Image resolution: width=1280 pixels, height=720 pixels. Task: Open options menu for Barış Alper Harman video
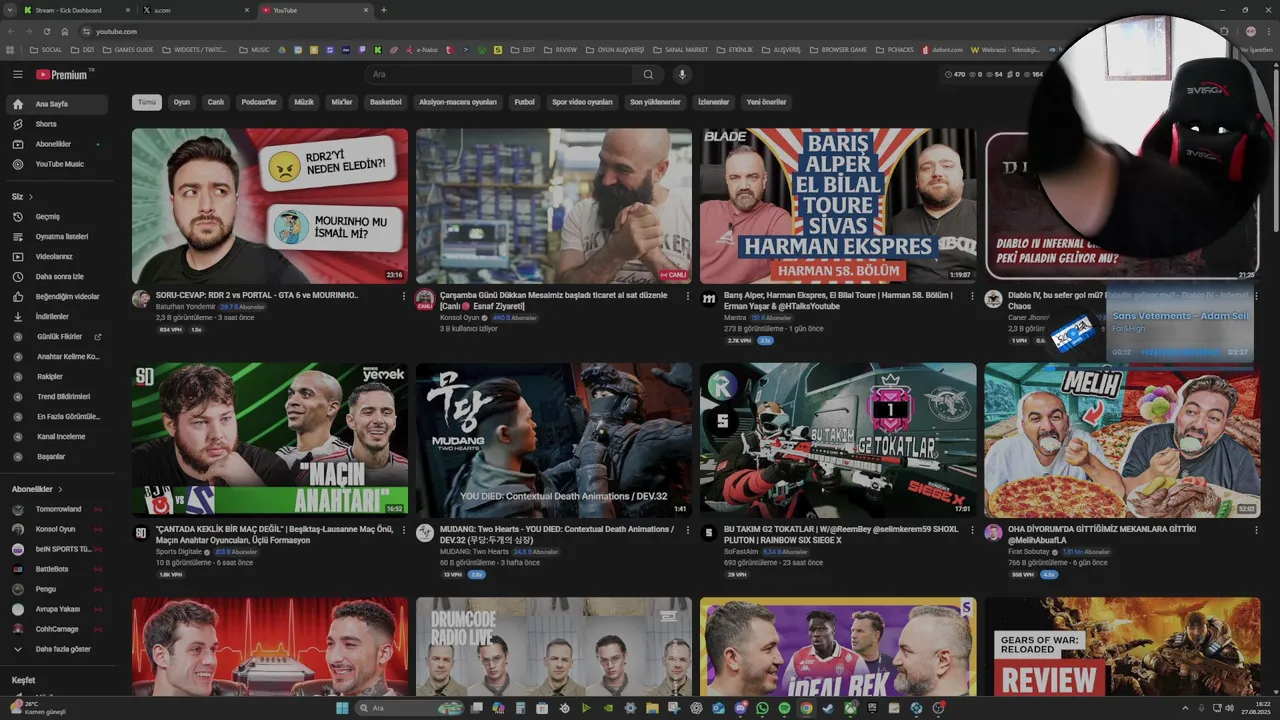tap(972, 296)
